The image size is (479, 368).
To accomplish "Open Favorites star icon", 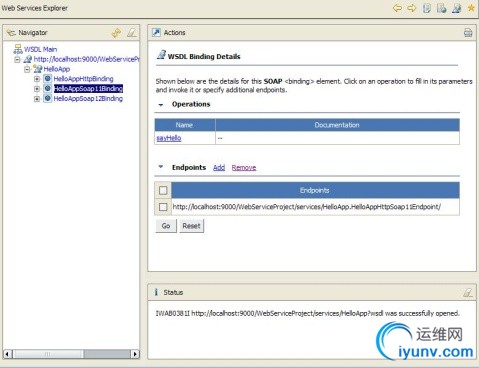I will click(x=471, y=8).
